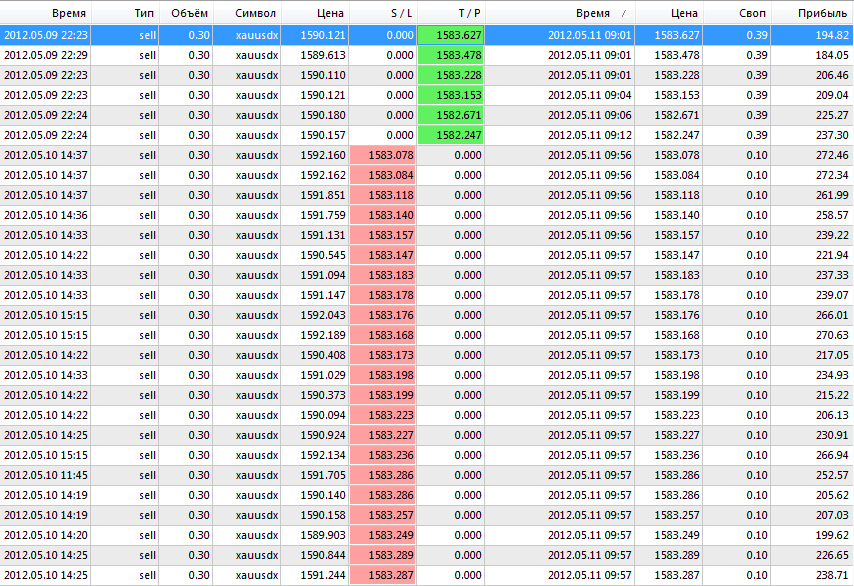Click the sell cell in the profit 184.05 row
The height and width of the screenshot is (586, 854).
coord(148,55)
